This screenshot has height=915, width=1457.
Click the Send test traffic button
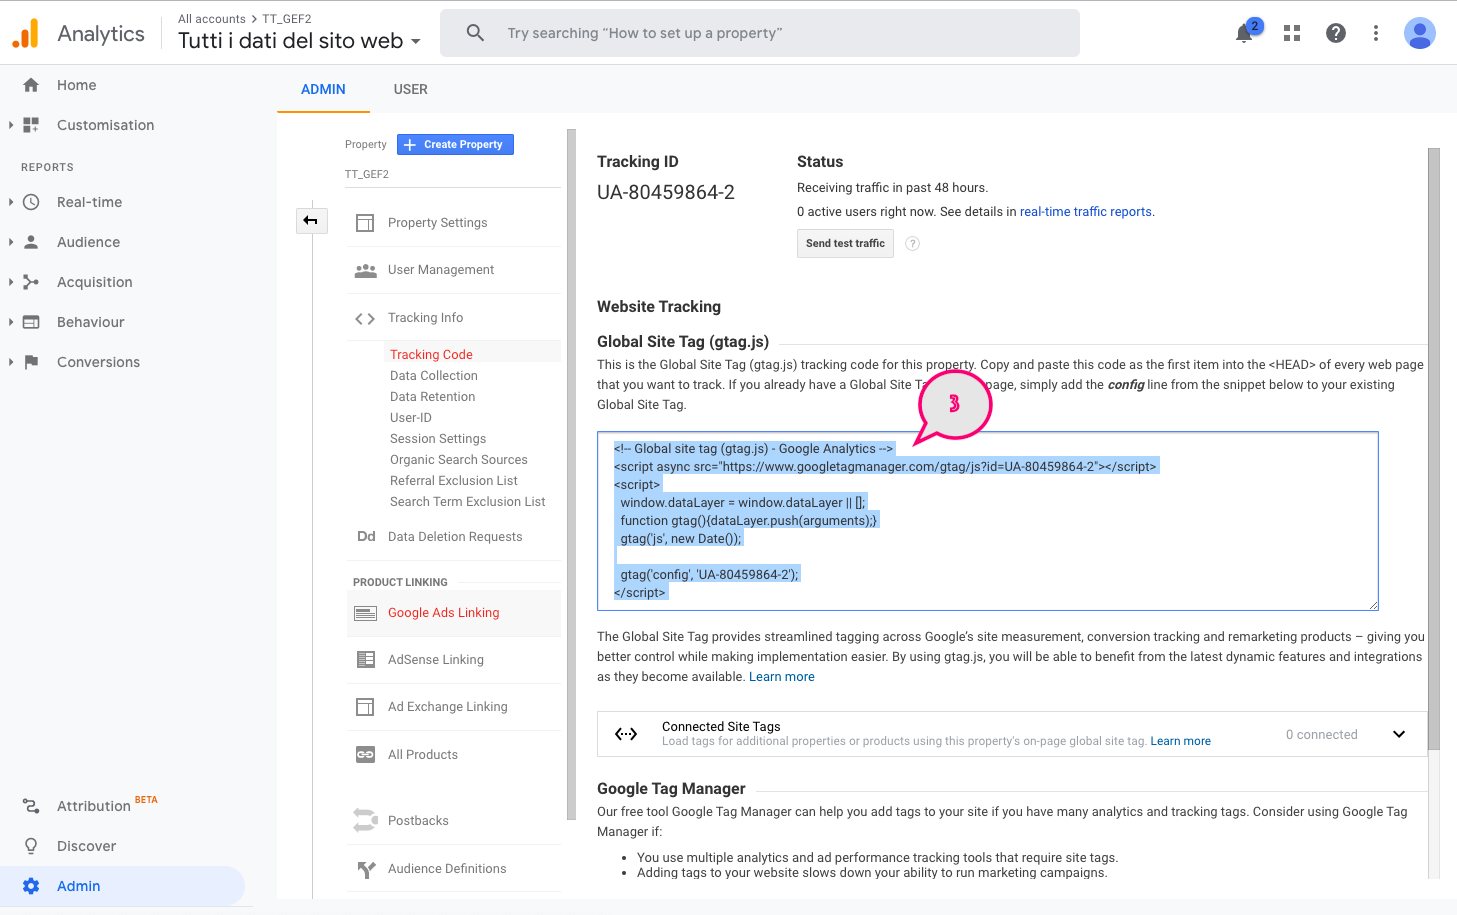pyautogui.click(x=845, y=244)
